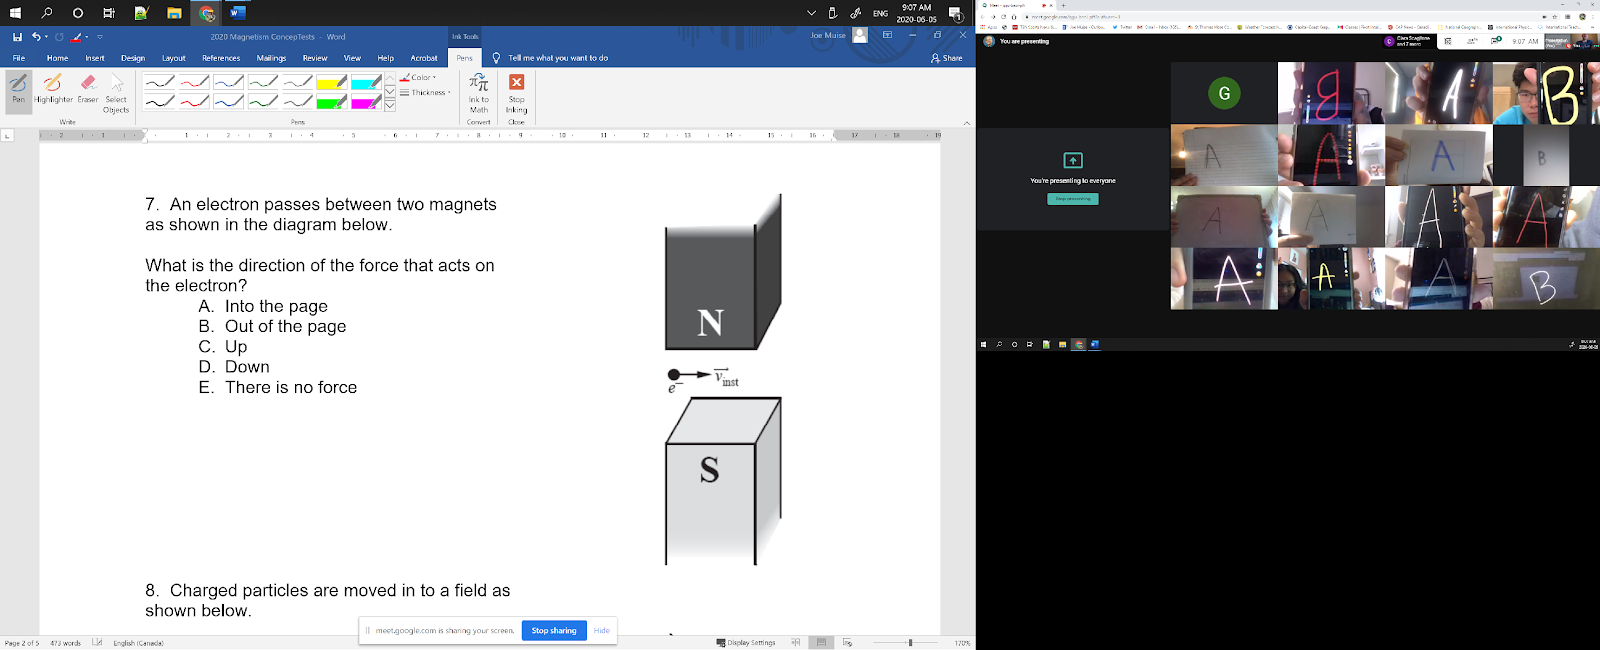This screenshot has height=650, width=1600.
Task: Open Display Settings in Word status bar
Action: tap(746, 643)
